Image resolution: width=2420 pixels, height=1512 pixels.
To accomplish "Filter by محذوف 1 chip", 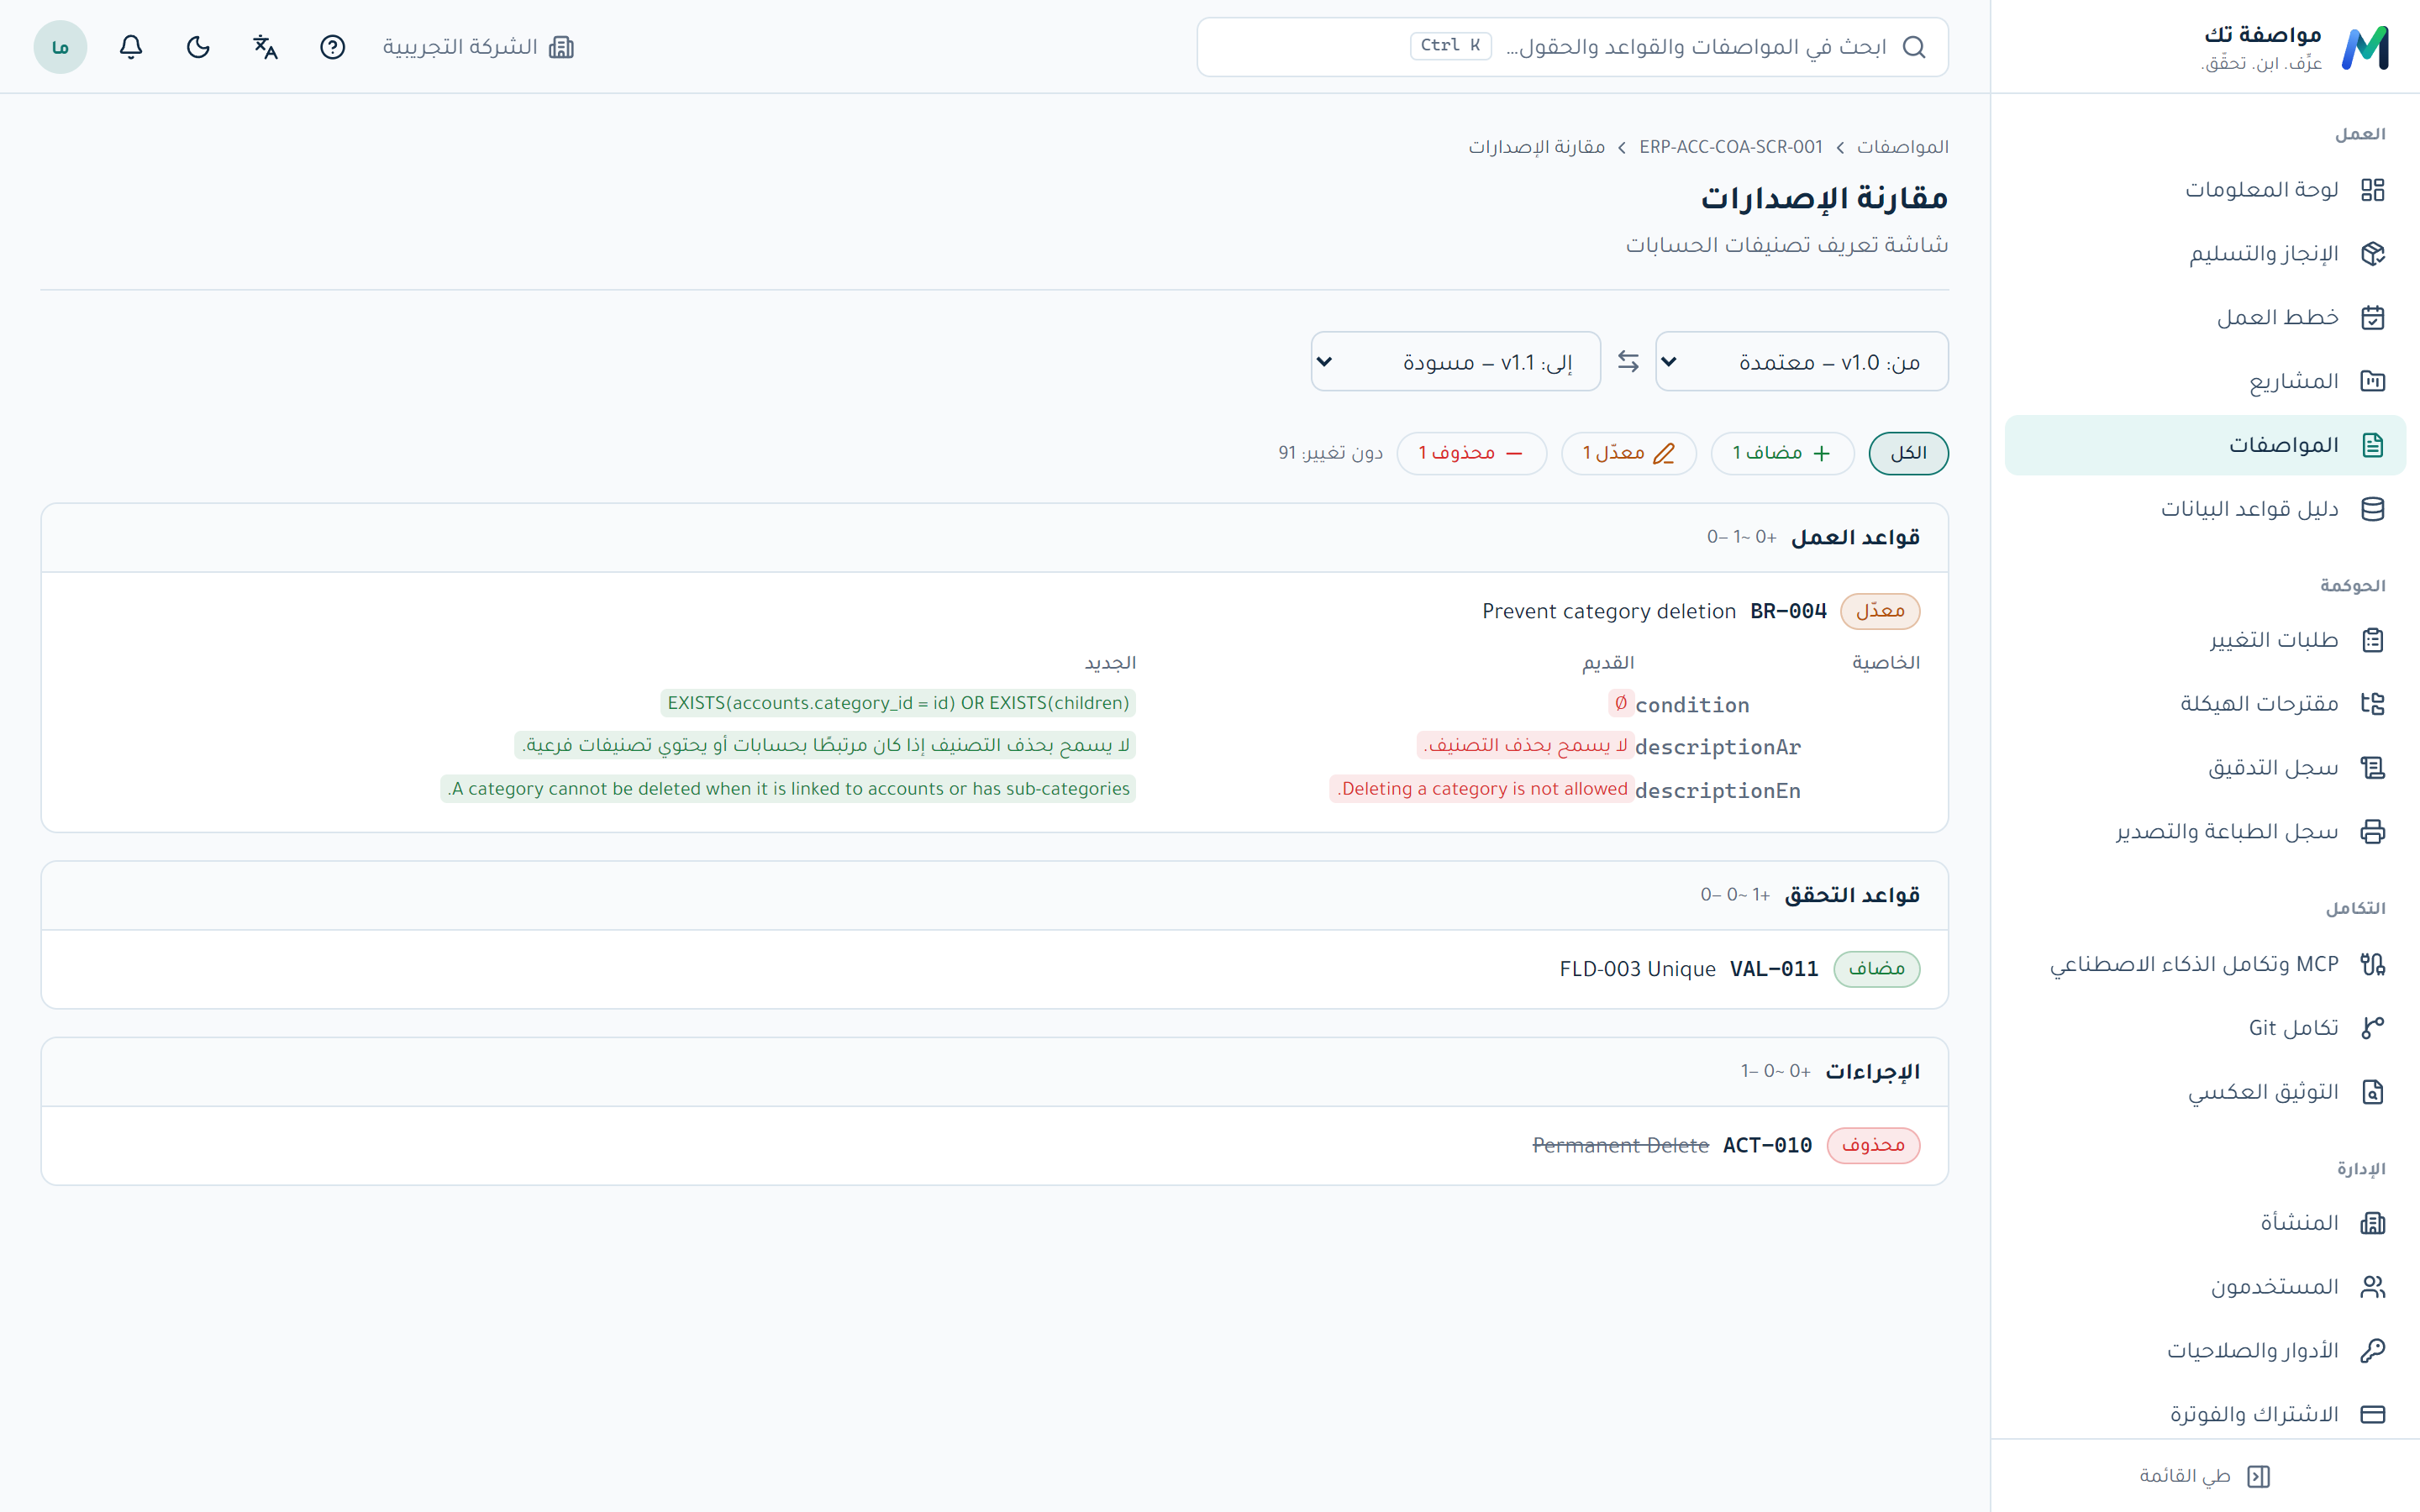I will pyautogui.click(x=1471, y=453).
